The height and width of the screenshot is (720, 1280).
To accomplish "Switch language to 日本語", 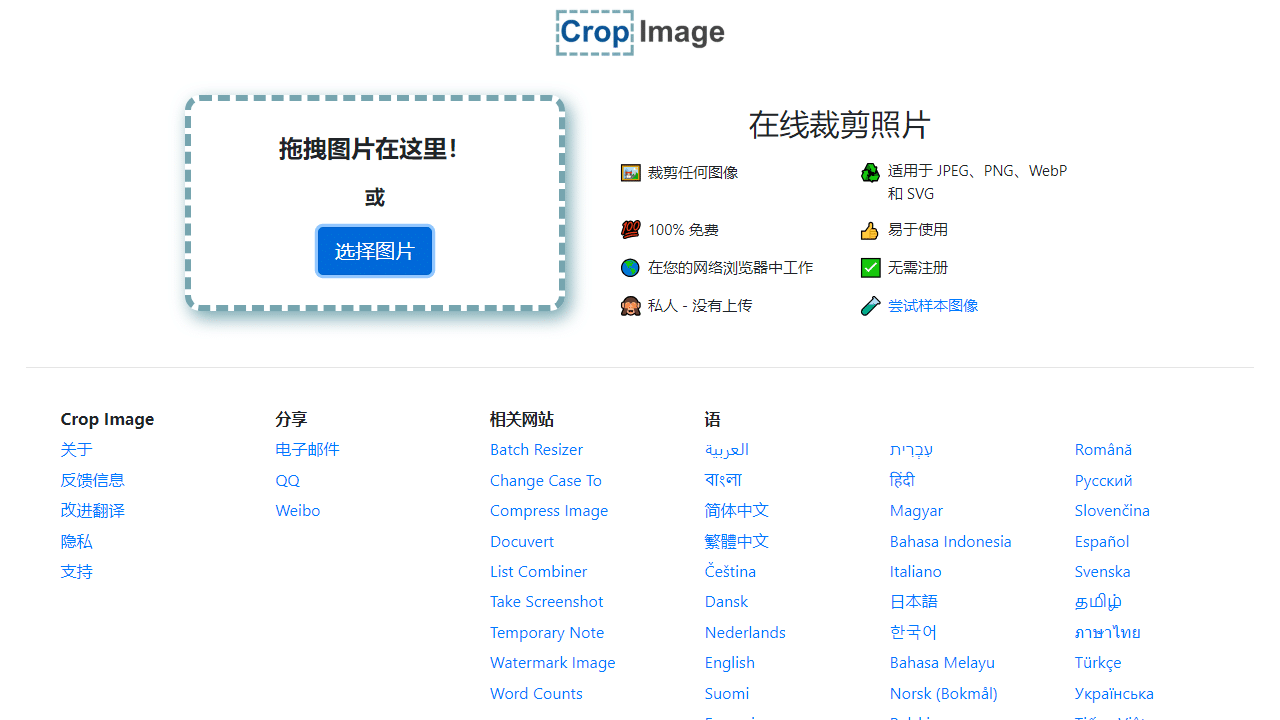I will (x=913, y=602).
